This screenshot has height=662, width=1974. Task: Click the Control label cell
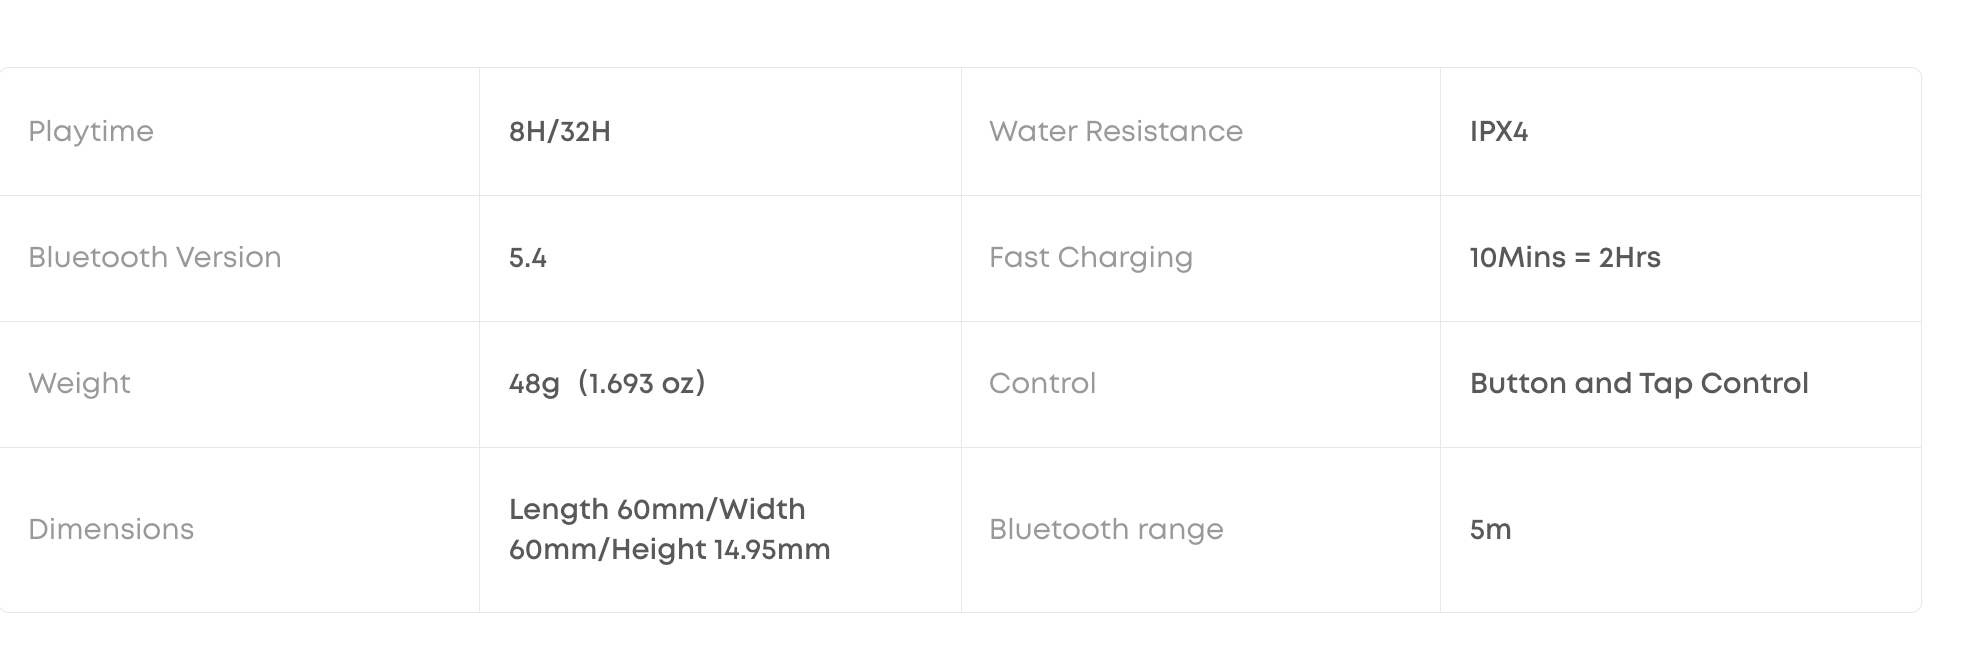click(1042, 384)
